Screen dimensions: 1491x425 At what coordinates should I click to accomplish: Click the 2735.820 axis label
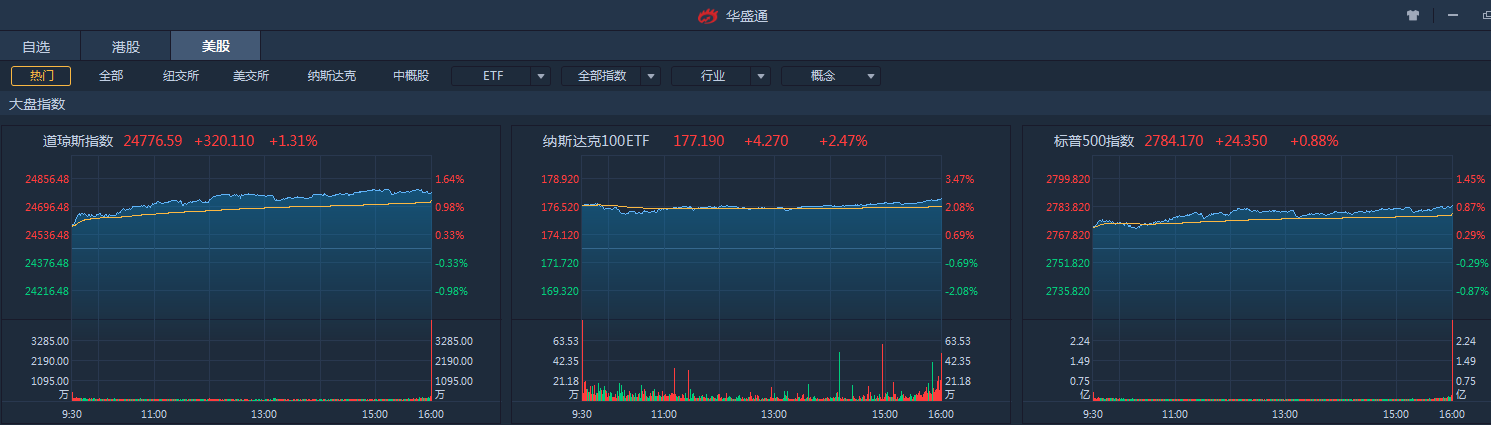tap(1068, 291)
